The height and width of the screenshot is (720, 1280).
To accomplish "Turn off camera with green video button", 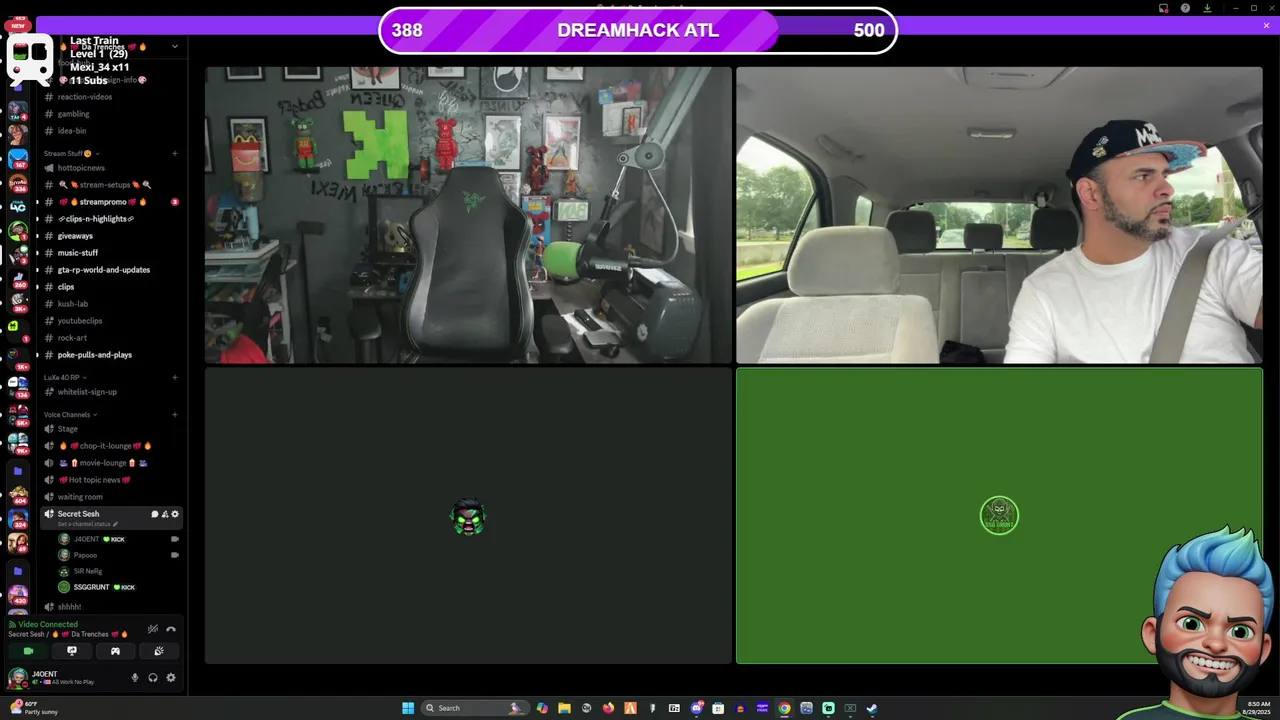I will (x=28, y=651).
